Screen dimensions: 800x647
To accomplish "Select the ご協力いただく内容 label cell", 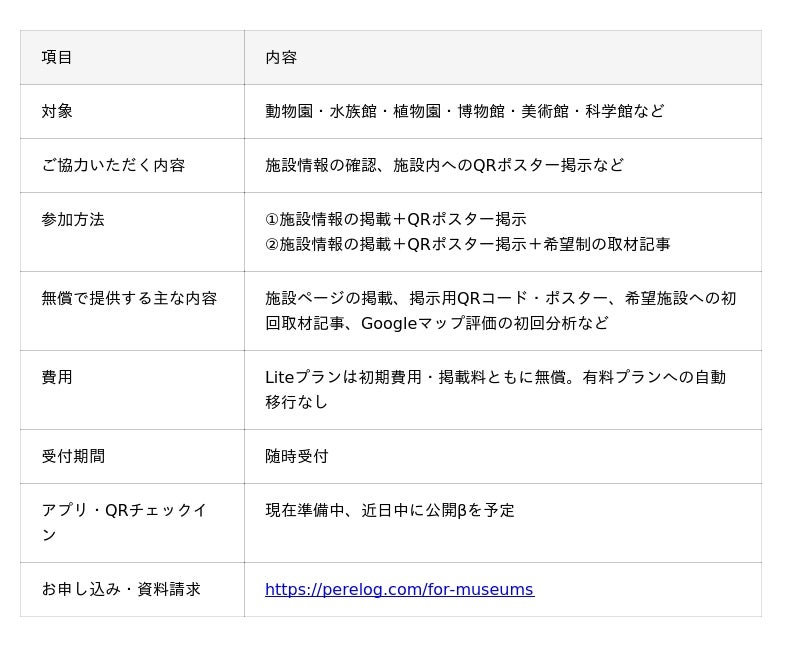I will [x=113, y=165].
